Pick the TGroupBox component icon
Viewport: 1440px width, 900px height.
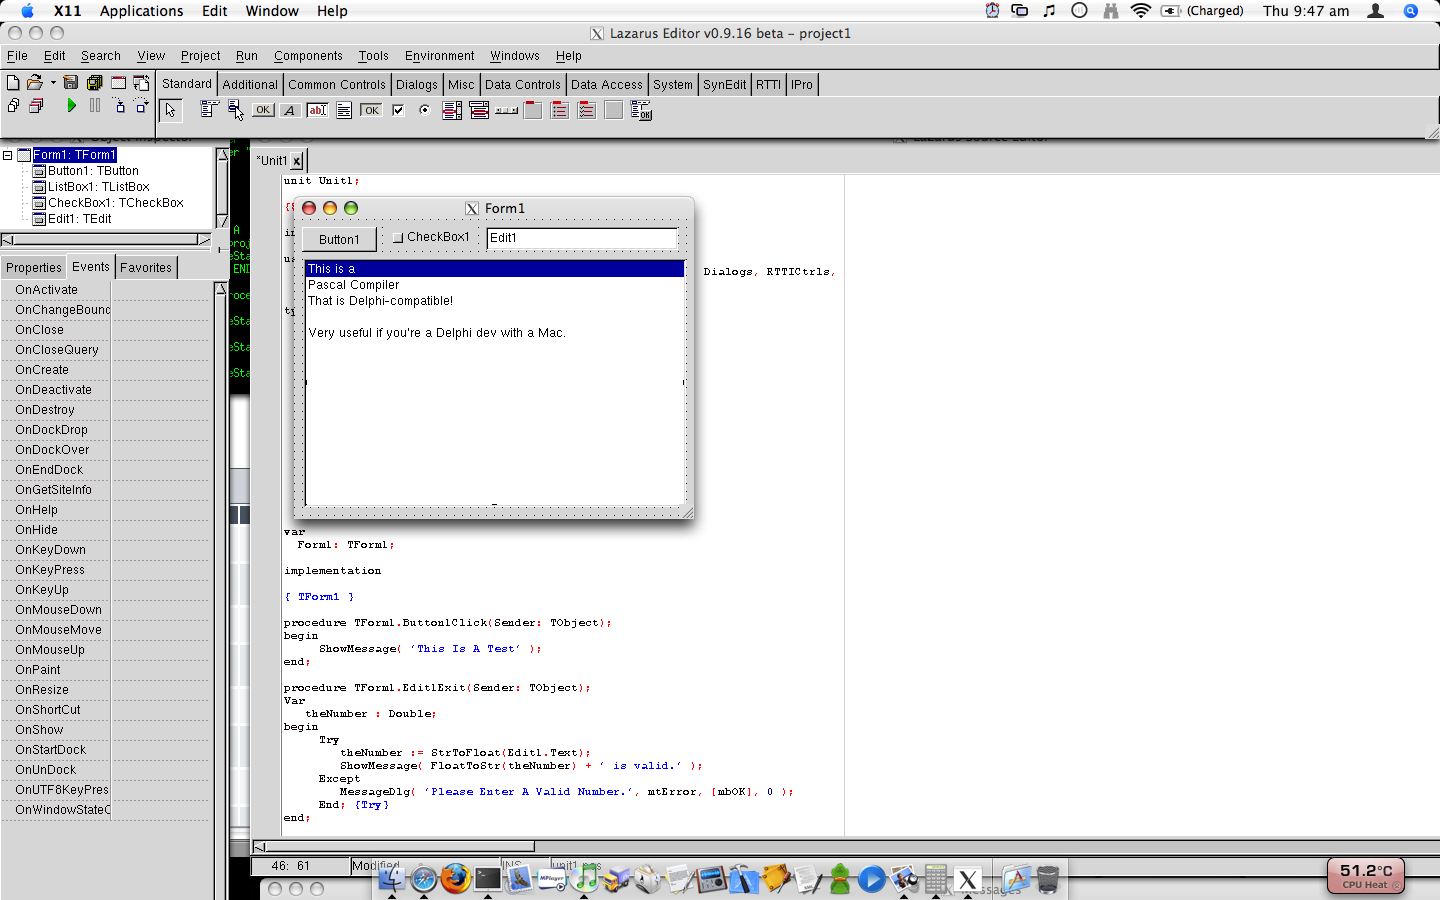(533, 110)
